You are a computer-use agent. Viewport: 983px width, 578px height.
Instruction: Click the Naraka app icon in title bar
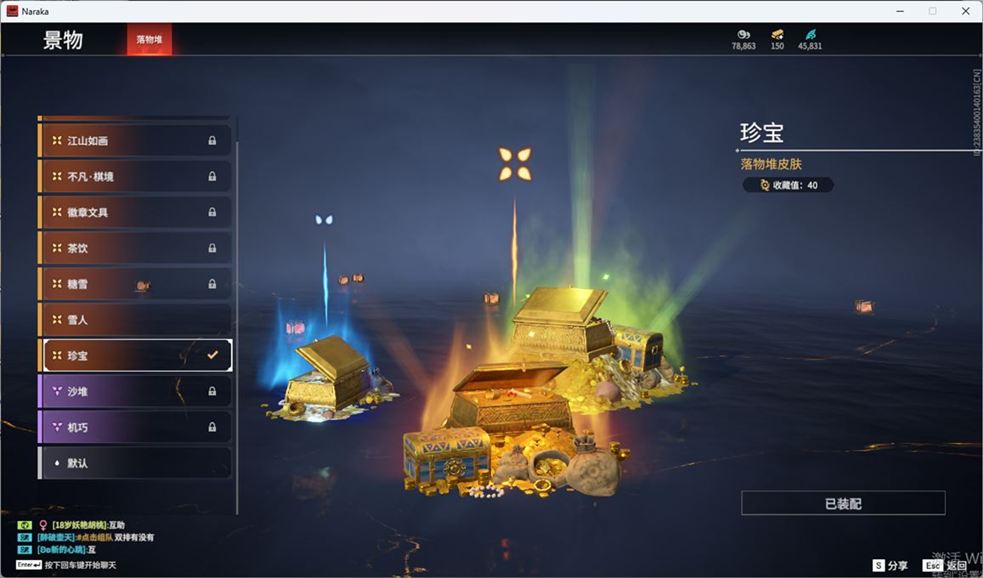(12, 11)
